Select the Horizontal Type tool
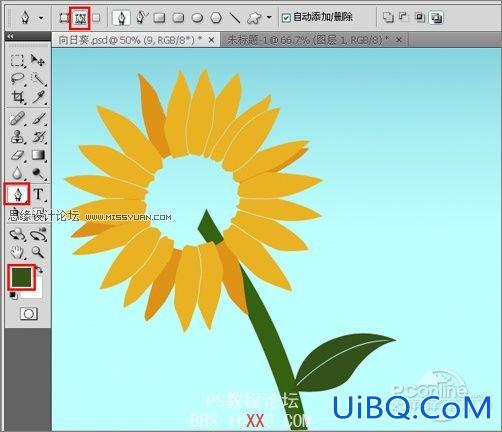 pos(39,194)
